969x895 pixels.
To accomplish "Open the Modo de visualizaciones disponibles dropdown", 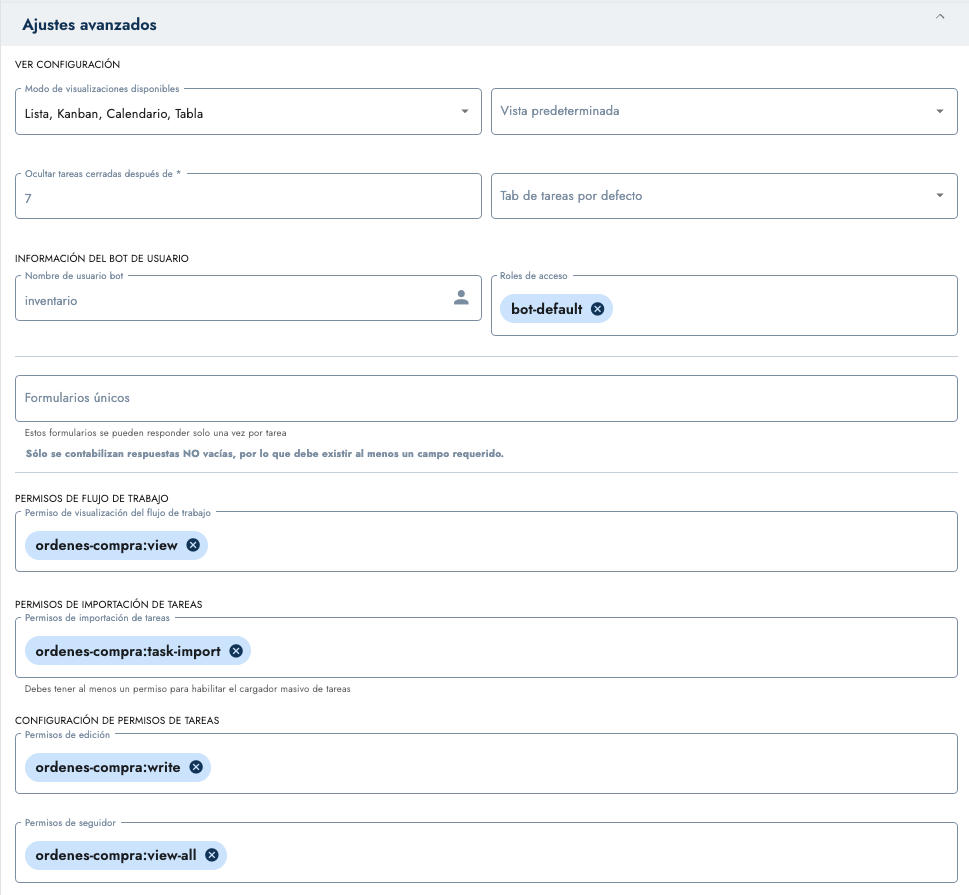I will pyautogui.click(x=464, y=112).
